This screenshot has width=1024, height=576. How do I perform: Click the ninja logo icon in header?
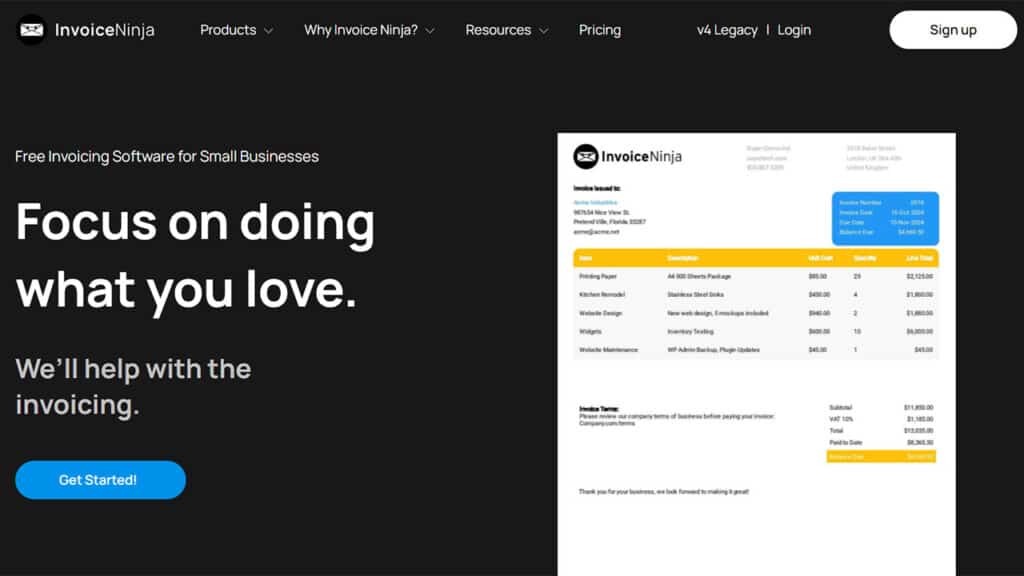[x=32, y=30]
